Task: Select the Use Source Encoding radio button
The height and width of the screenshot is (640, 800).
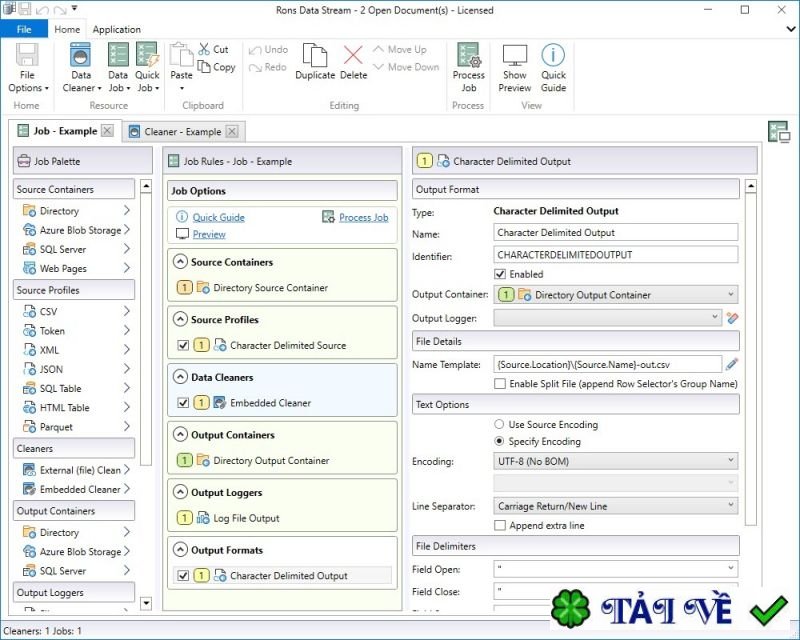Action: (x=501, y=424)
